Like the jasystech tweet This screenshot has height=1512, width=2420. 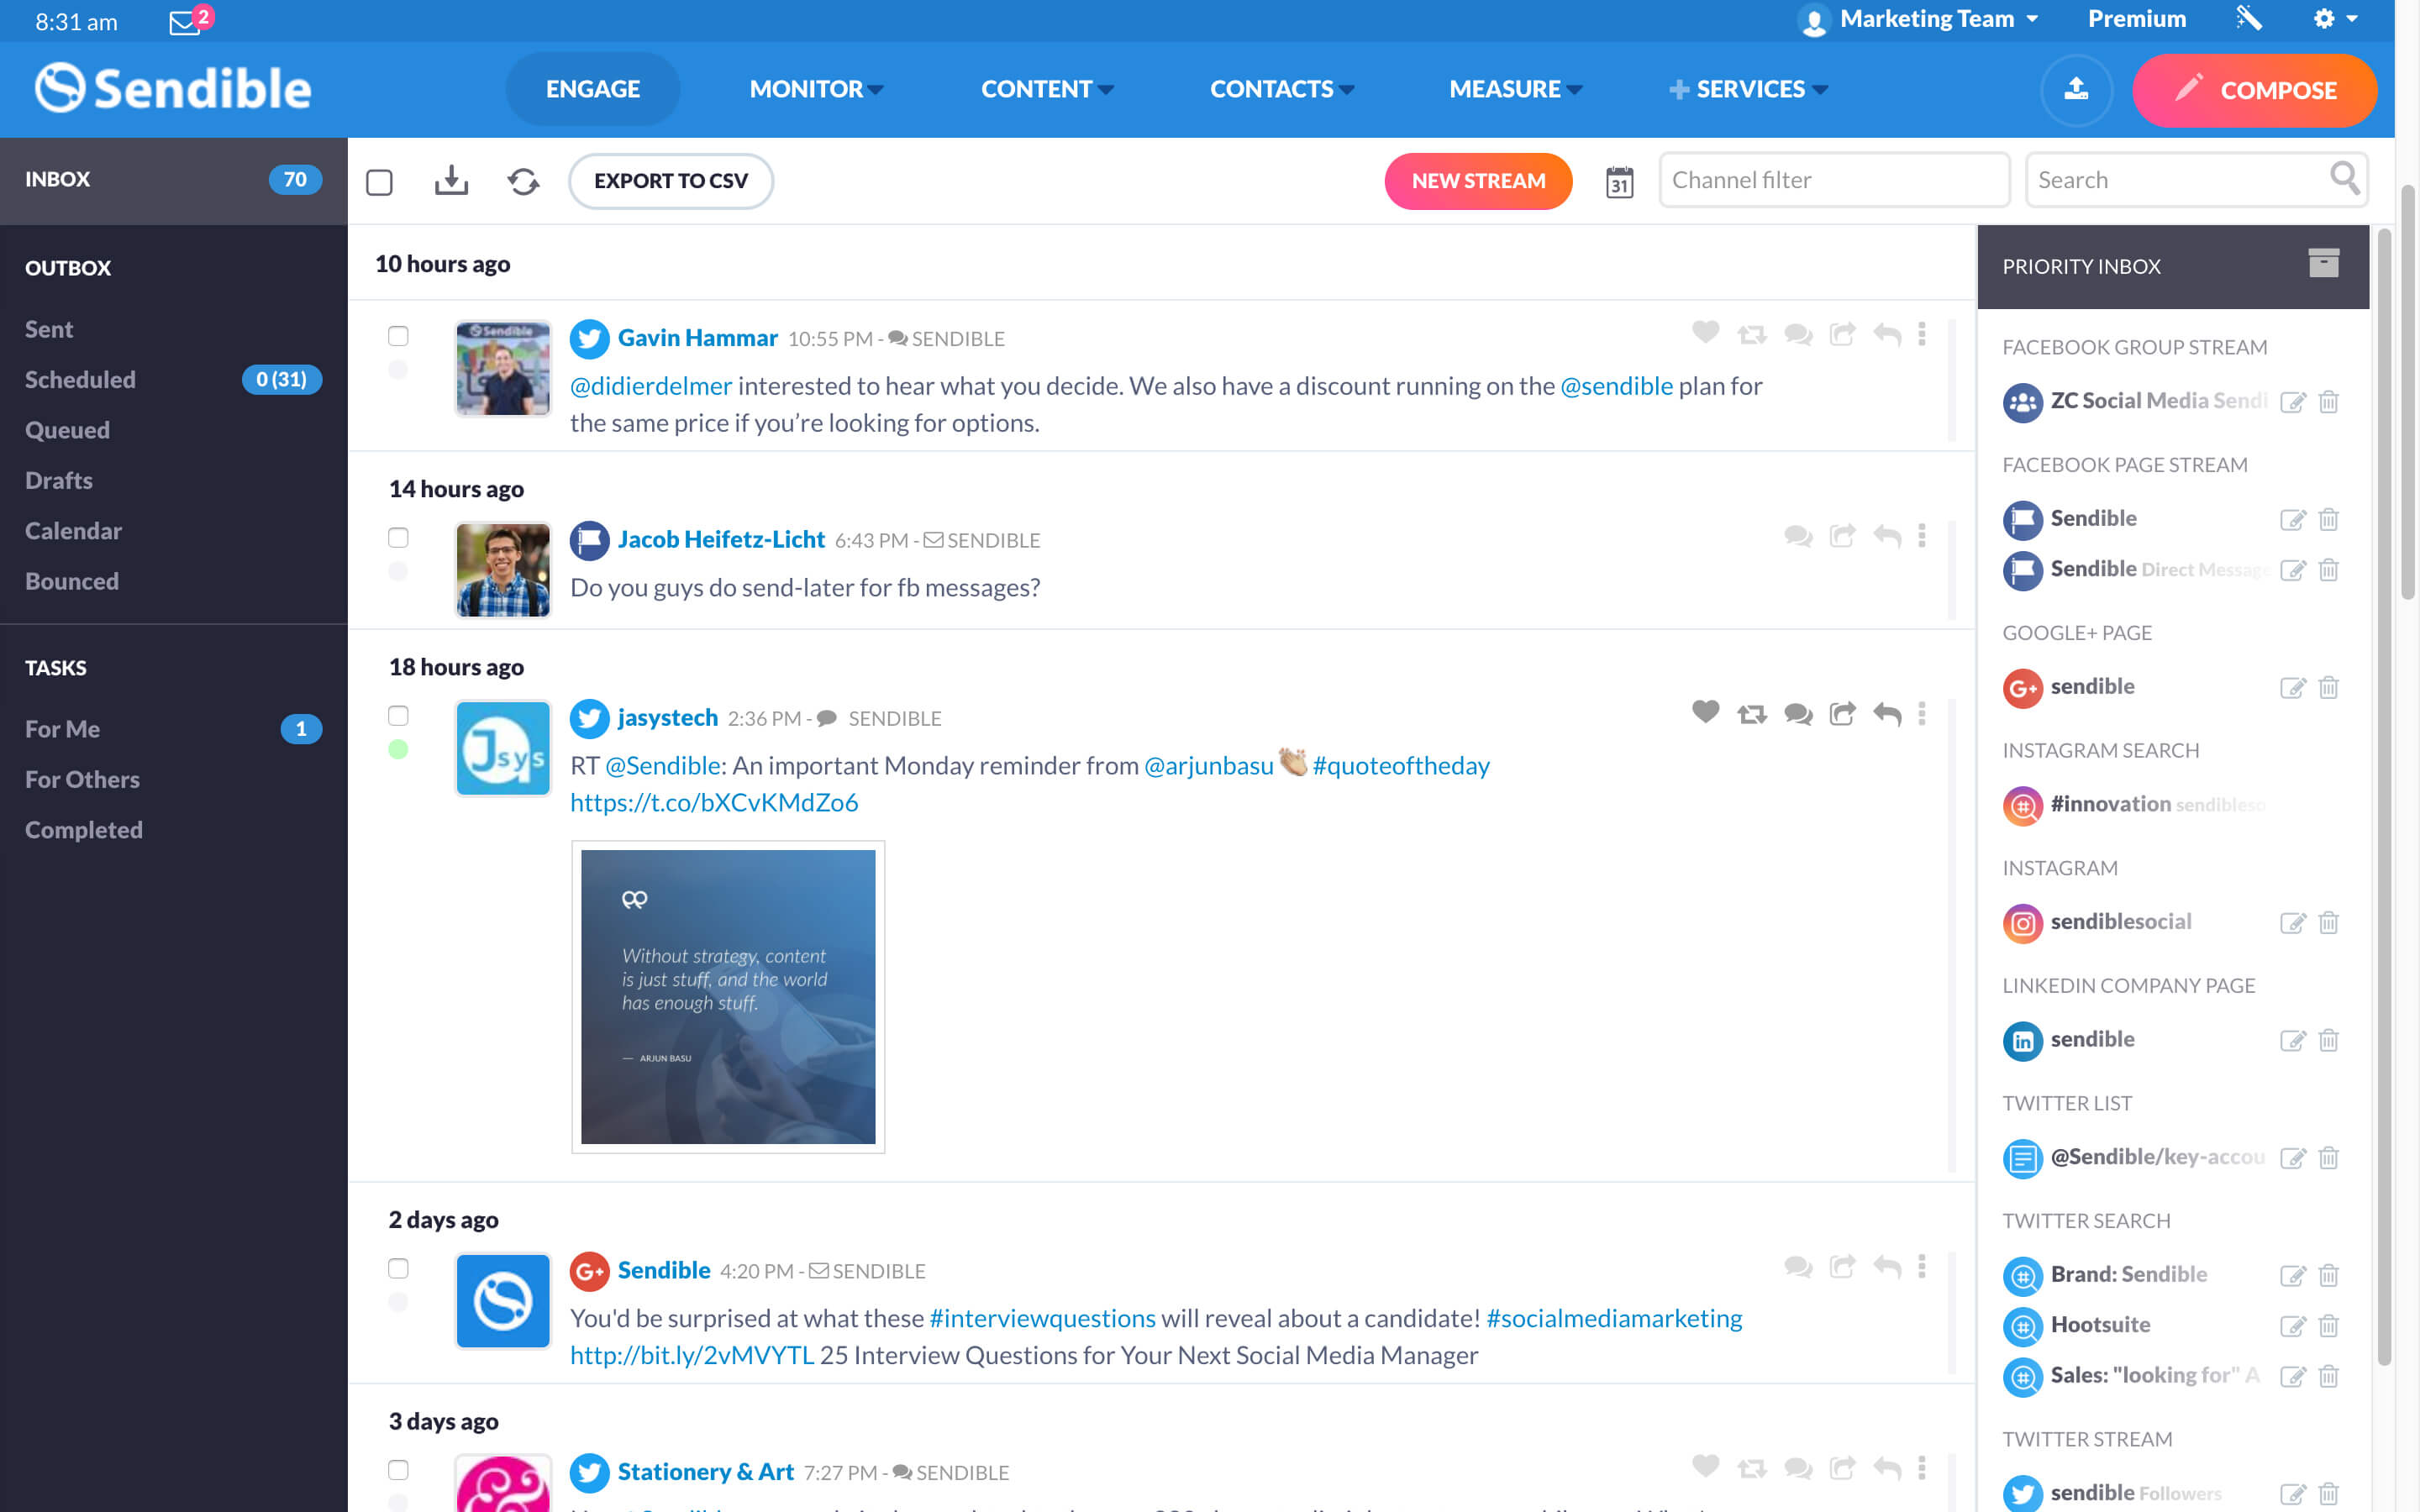[x=1705, y=711]
